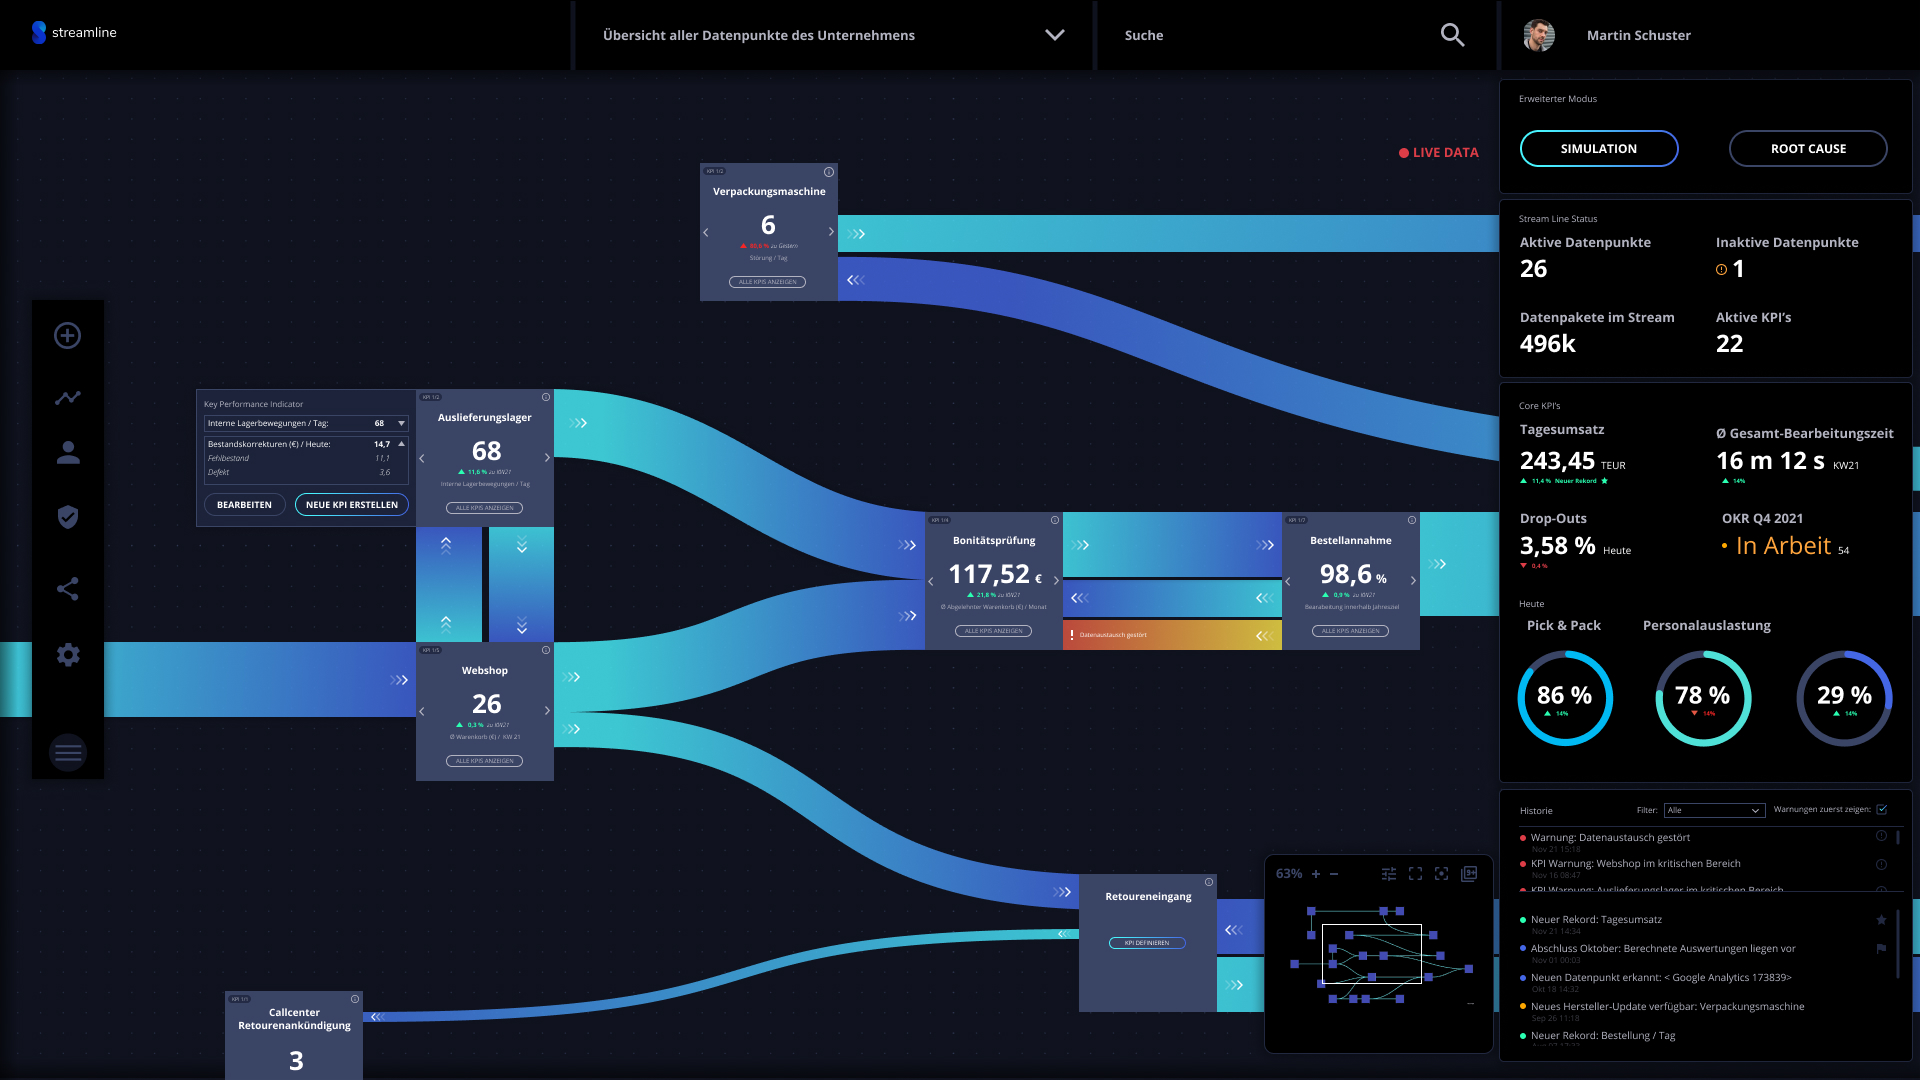Click the hamburger menu icon in sidebar
The height and width of the screenshot is (1080, 1920).
coord(68,753)
